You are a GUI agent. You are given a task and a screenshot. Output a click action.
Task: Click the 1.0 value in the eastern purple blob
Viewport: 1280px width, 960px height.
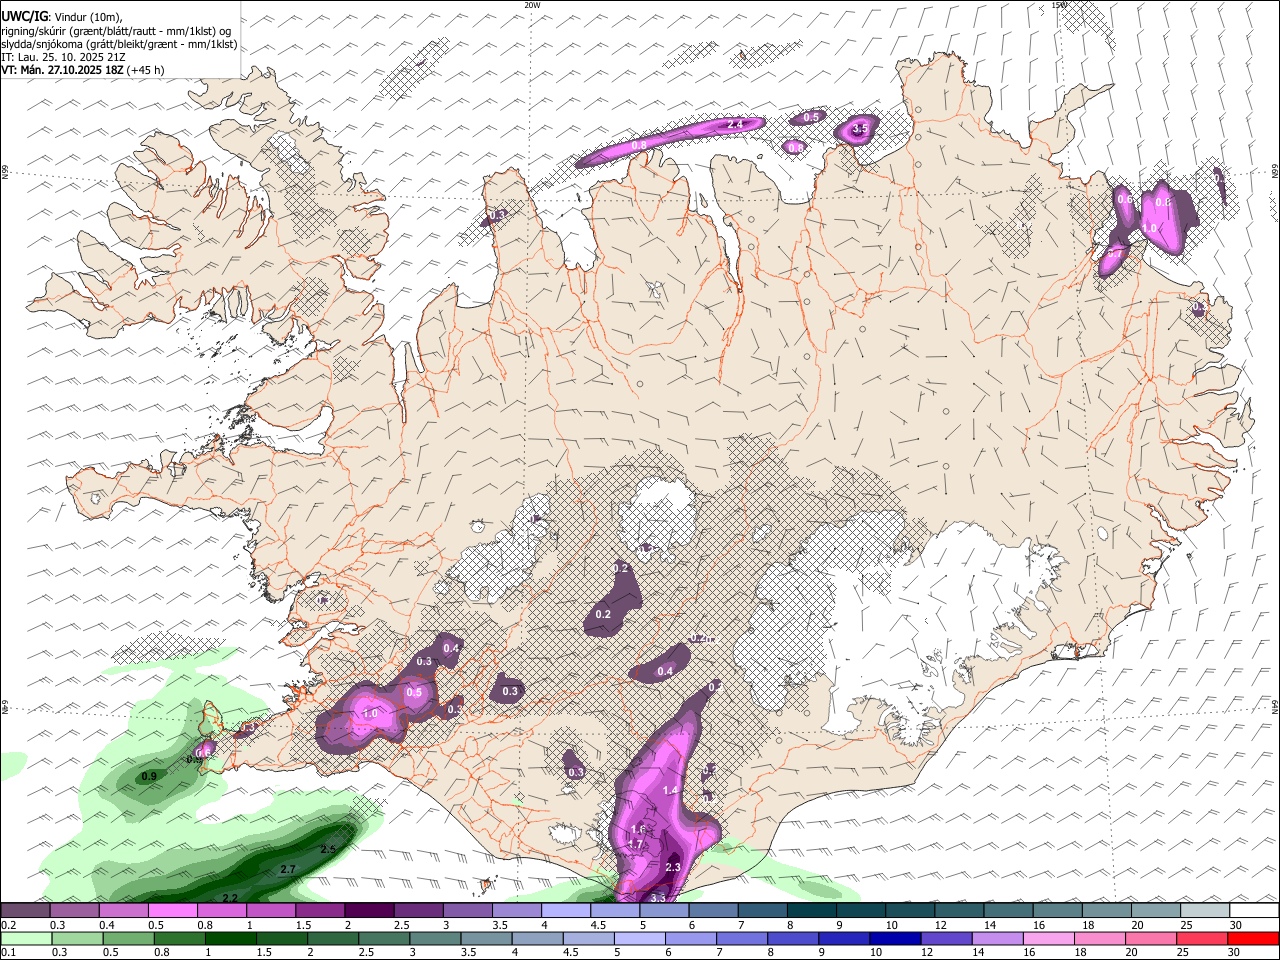click(1150, 228)
